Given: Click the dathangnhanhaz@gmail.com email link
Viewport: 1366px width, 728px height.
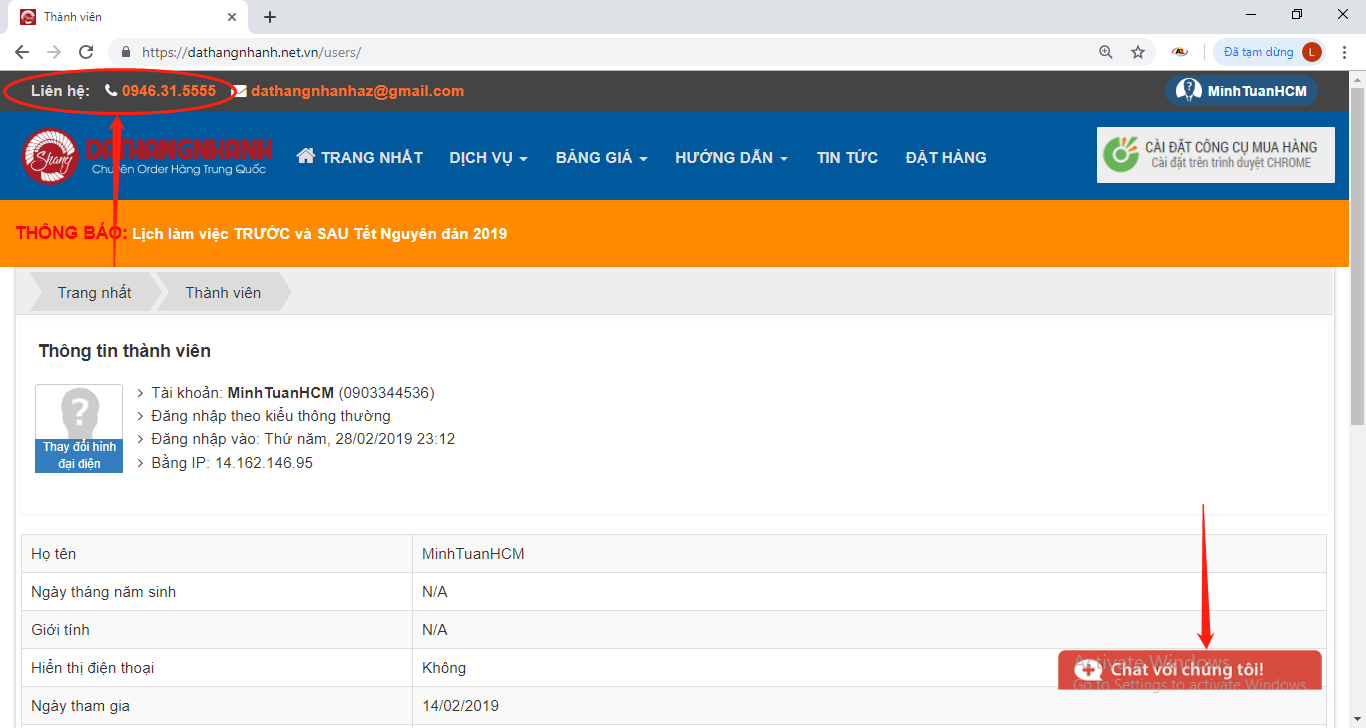Looking at the screenshot, I should coord(357,91).
